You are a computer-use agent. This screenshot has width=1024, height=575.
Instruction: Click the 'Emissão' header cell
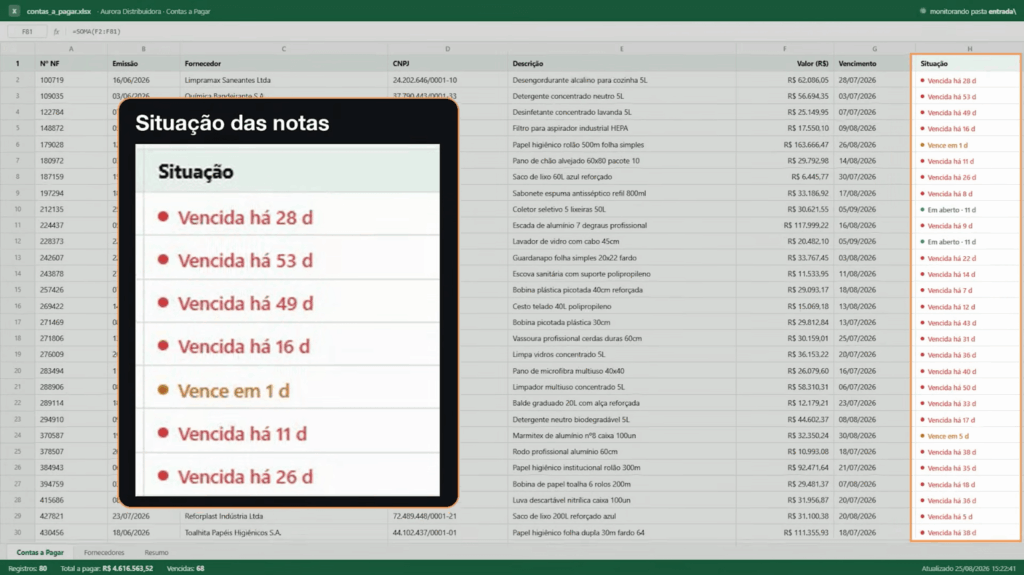coord(143,63)
